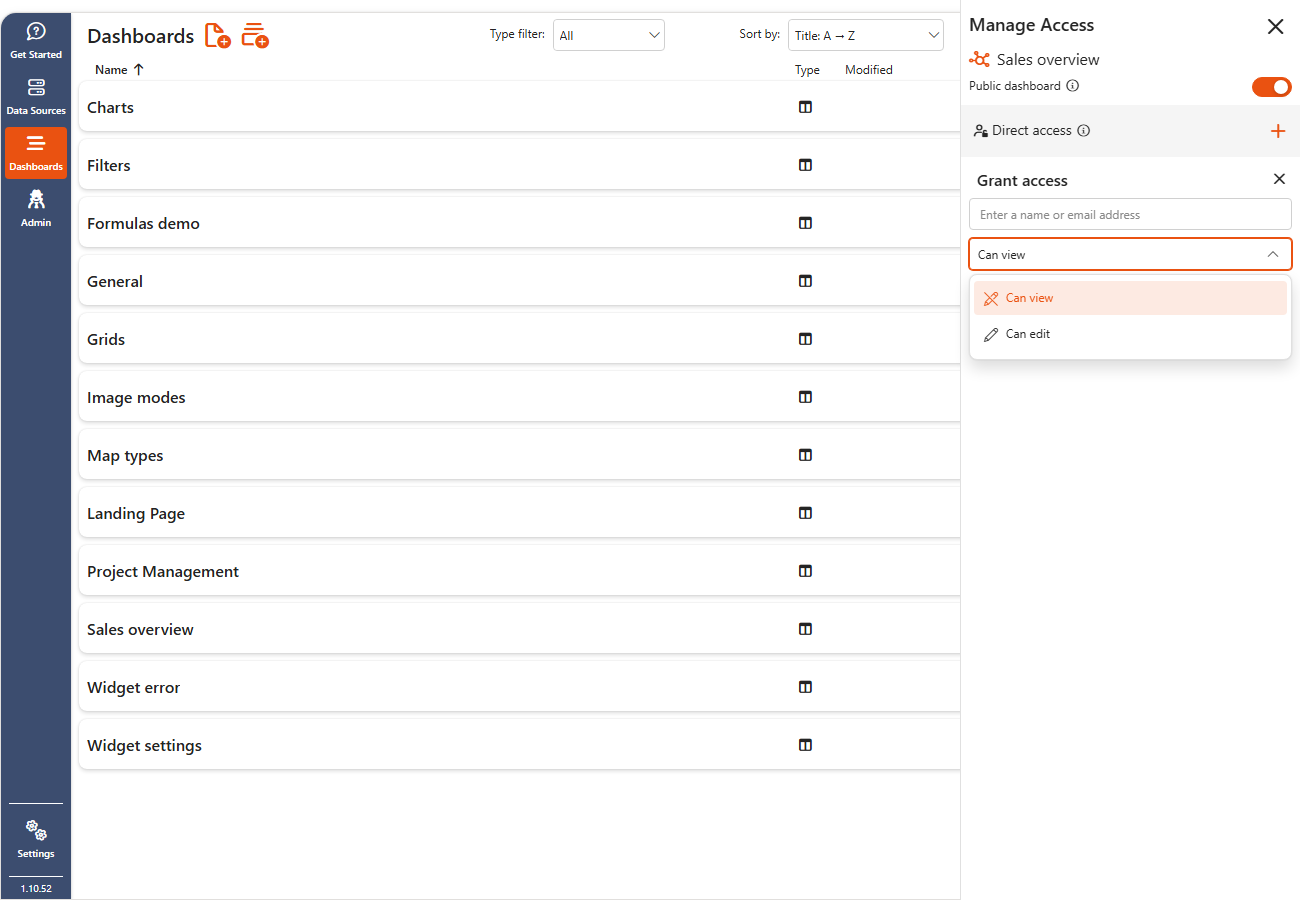Sort by the Name column header
This screenshot has width=1300, height=900.
(x=119, y=70)
